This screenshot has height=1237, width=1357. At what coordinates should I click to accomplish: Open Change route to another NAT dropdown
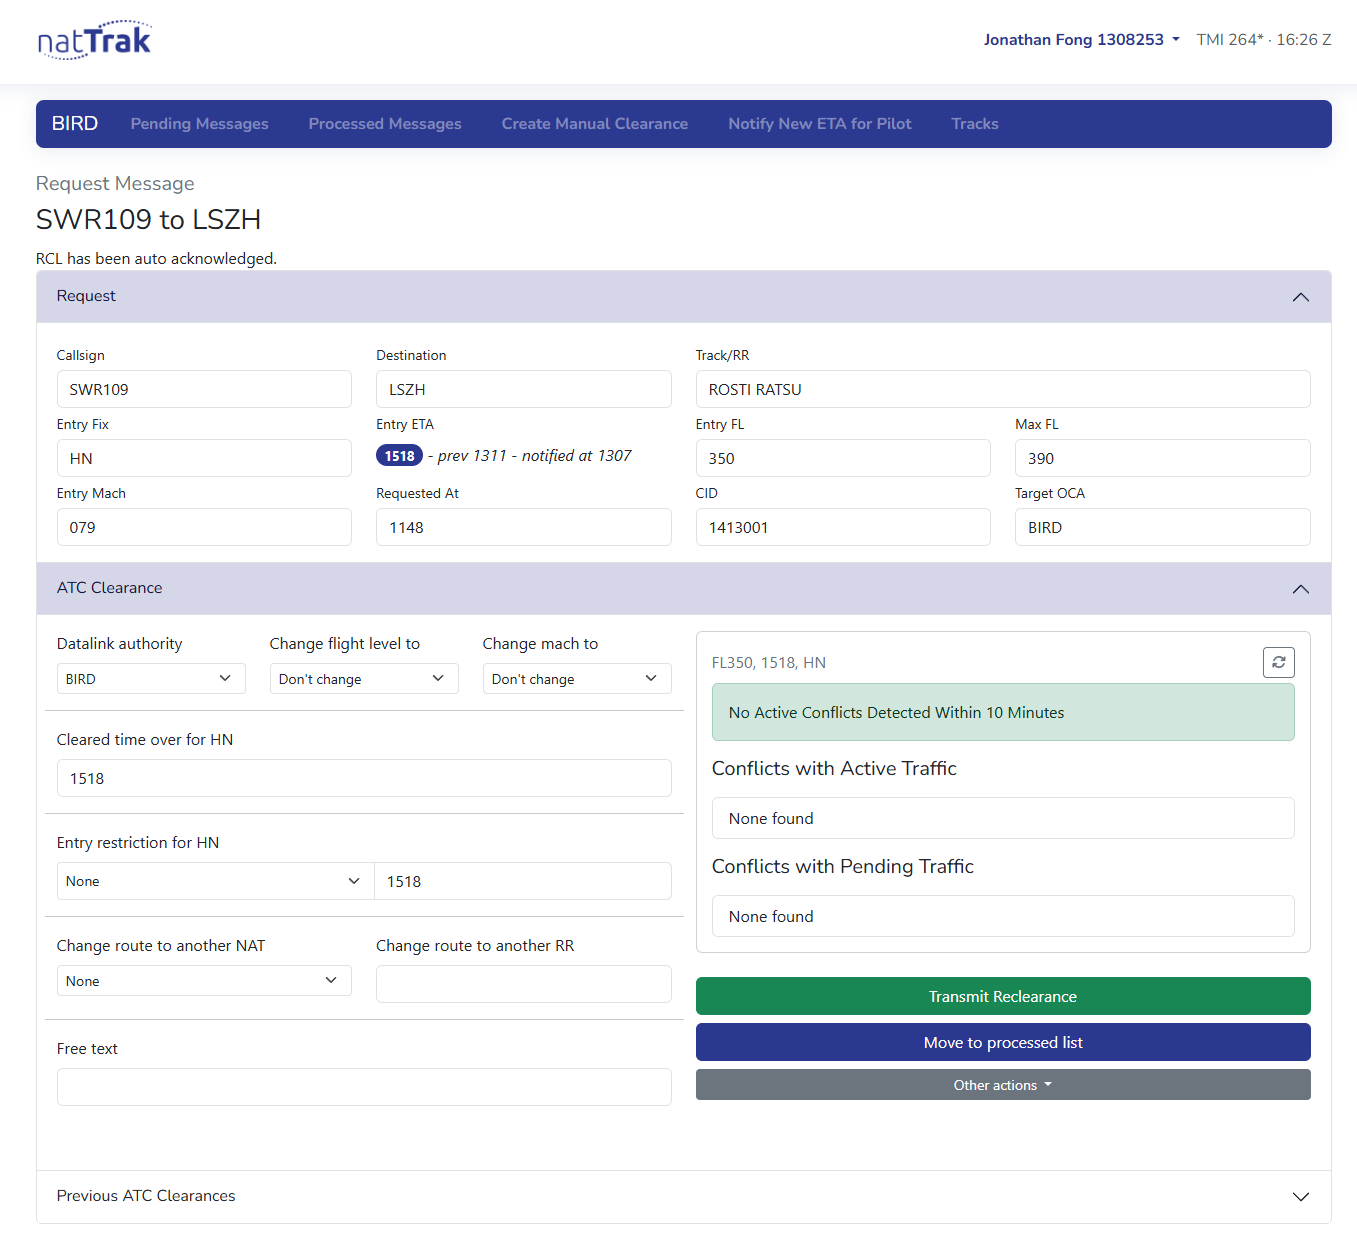click(x=204, y=981)
